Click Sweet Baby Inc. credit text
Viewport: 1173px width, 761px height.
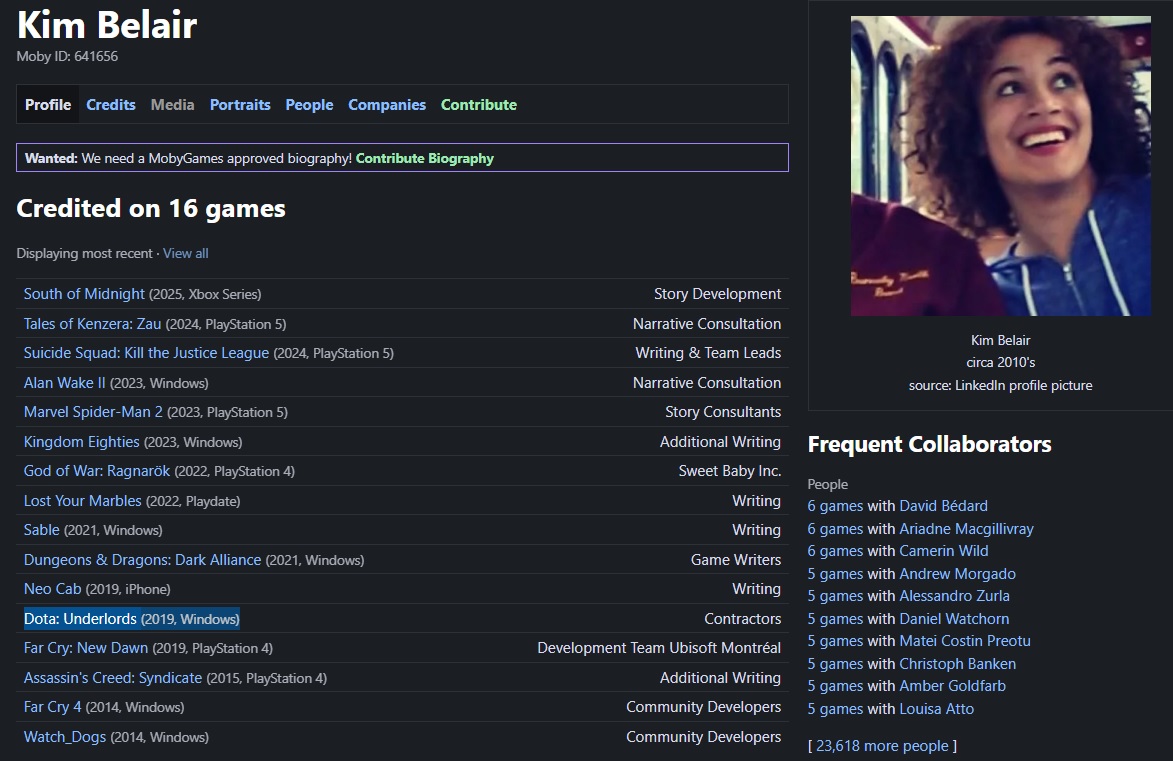[729, 471]
